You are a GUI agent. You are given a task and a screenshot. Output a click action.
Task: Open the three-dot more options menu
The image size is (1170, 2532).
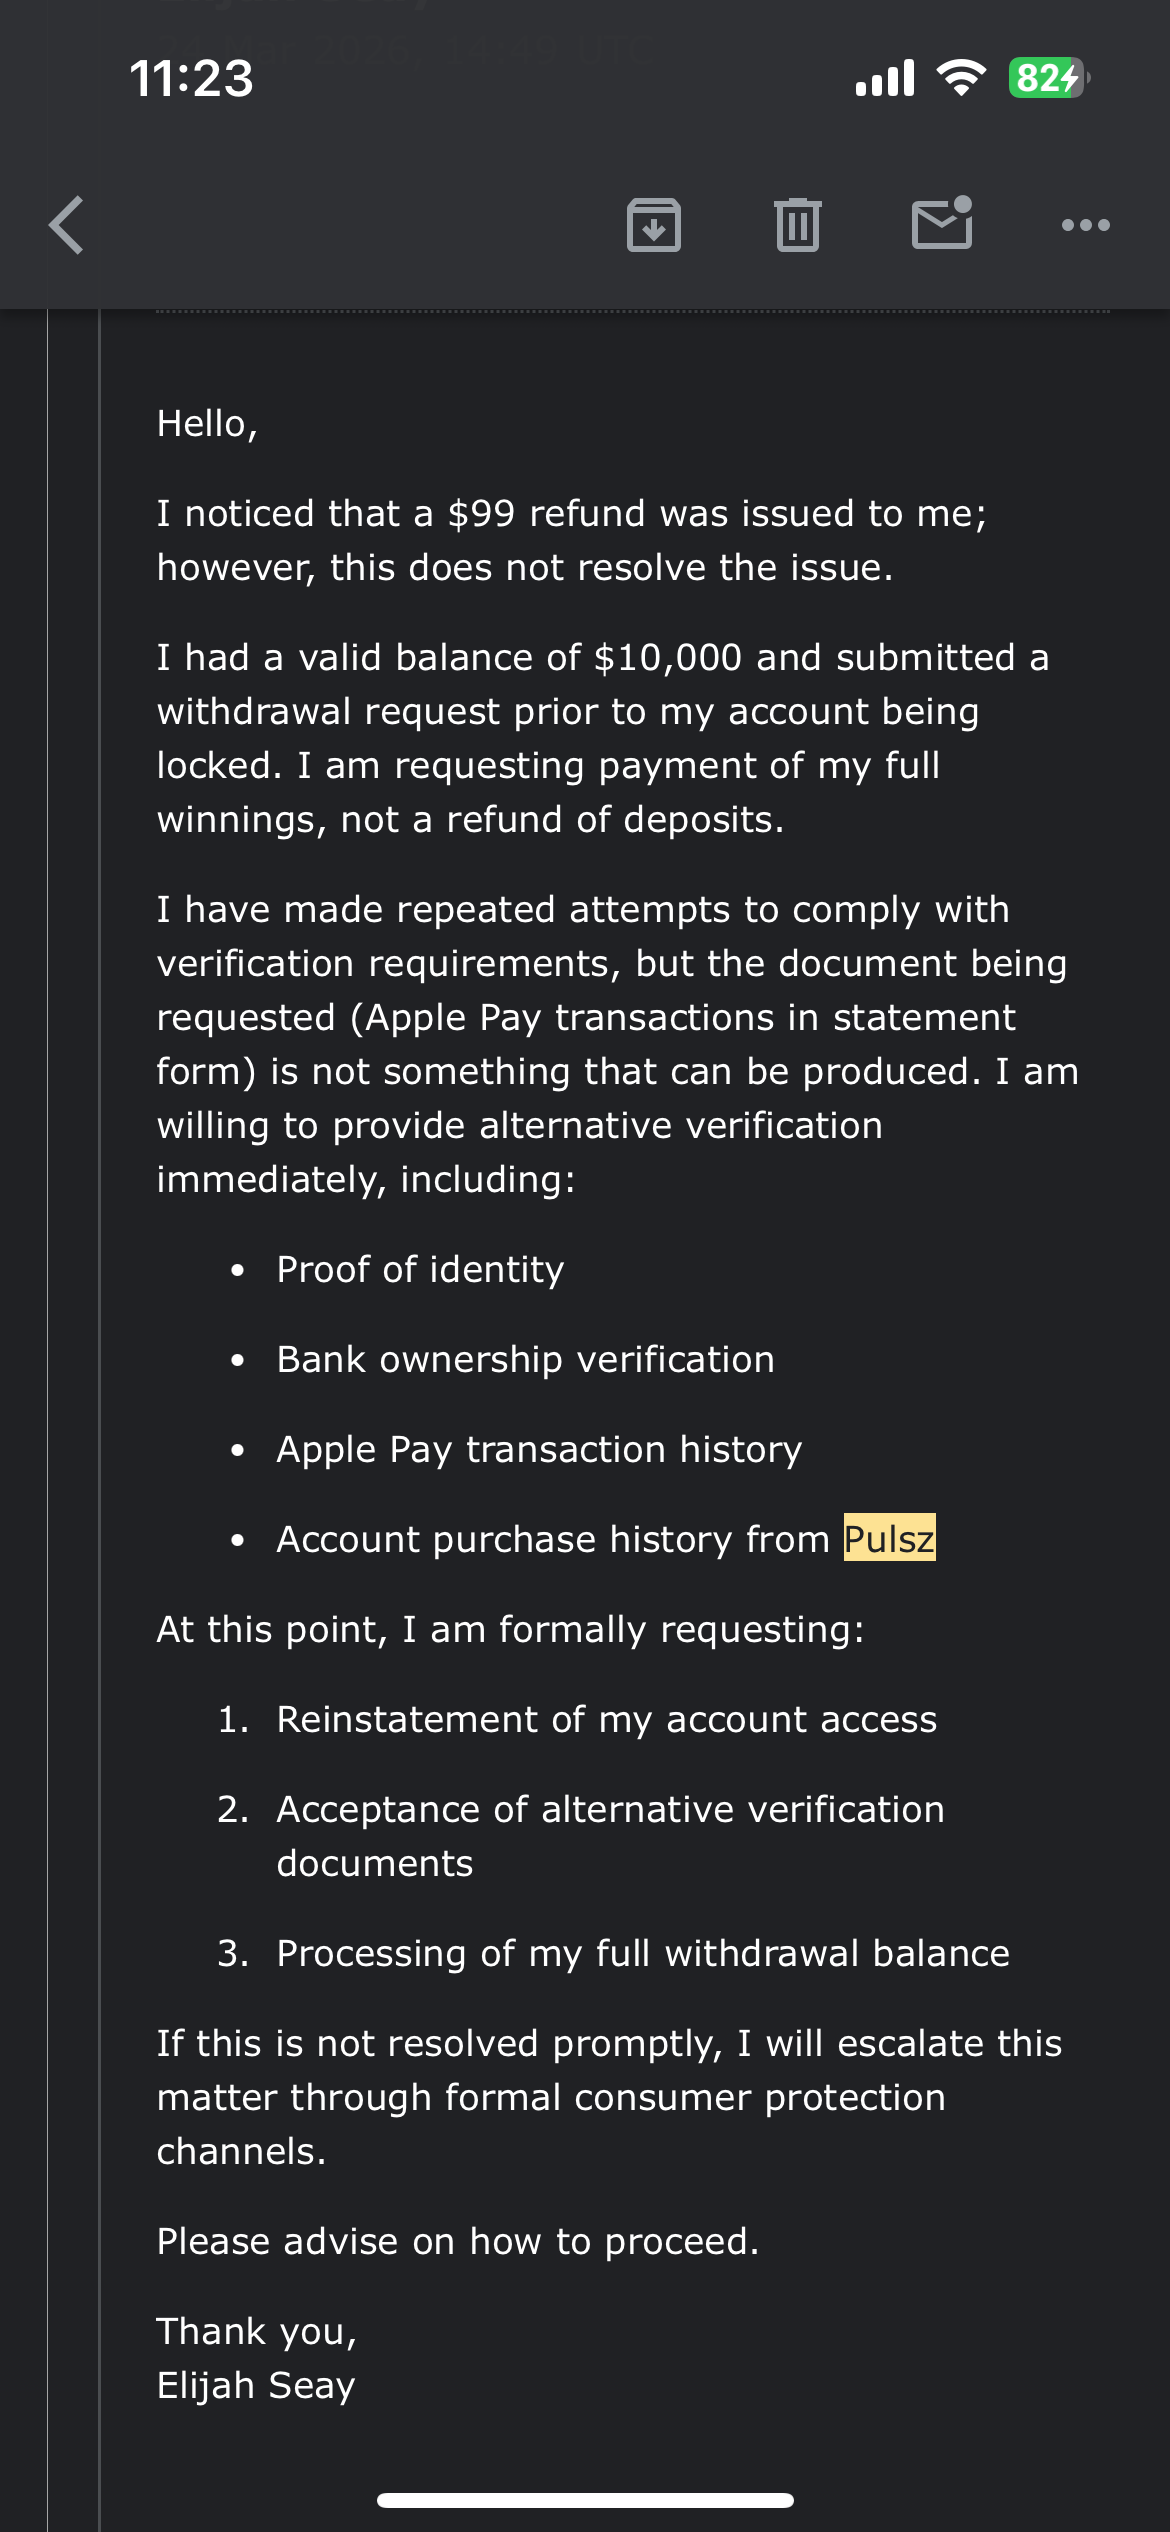tap(1085, 225)
